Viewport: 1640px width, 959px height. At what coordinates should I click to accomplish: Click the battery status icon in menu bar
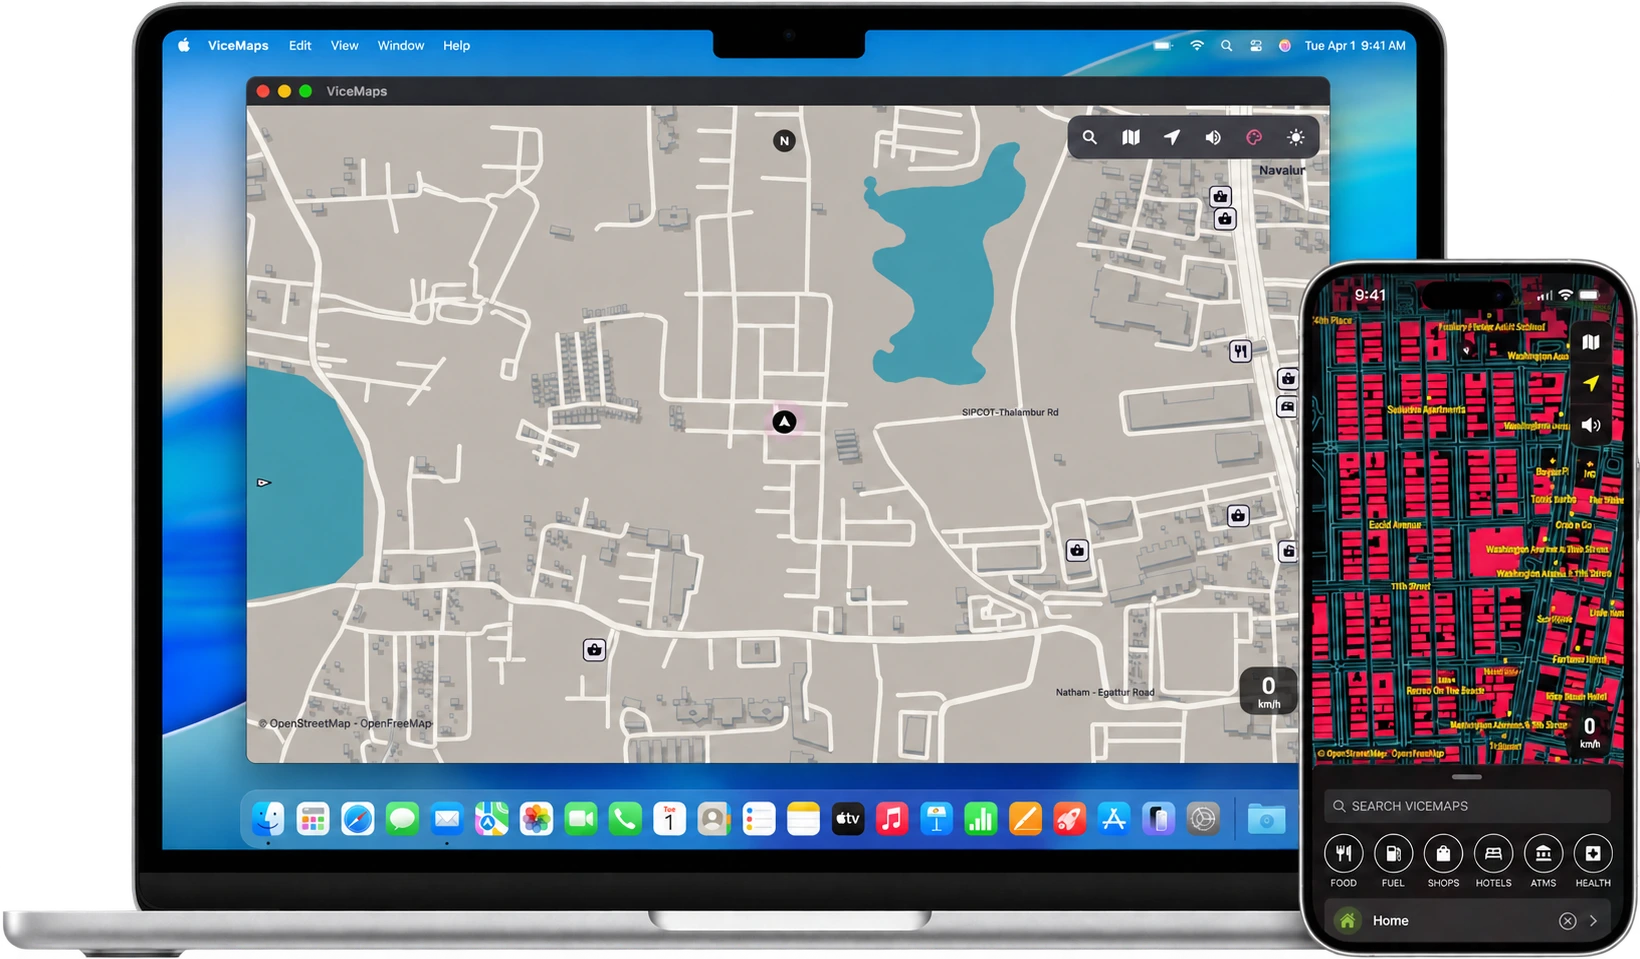(1163, 45)
